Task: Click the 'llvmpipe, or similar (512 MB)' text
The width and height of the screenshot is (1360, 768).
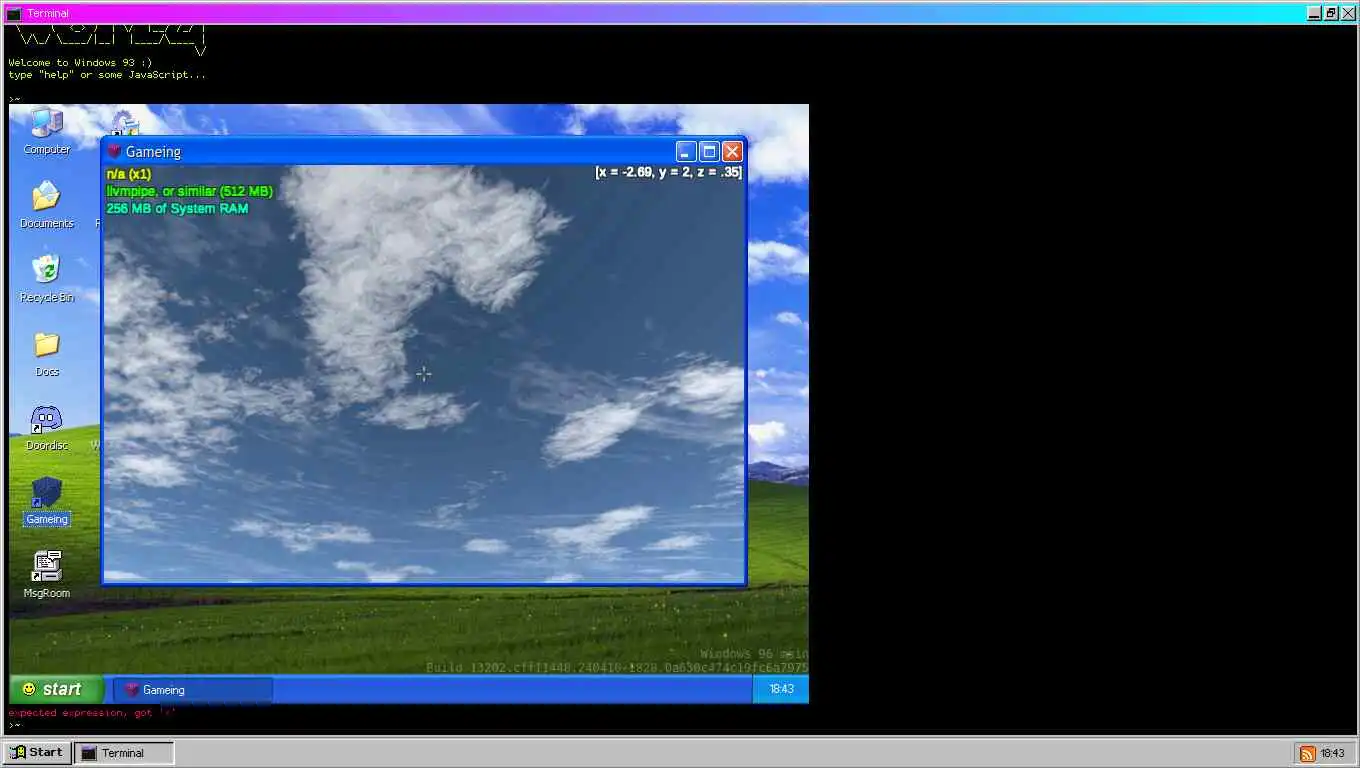Action: point(189,191)
